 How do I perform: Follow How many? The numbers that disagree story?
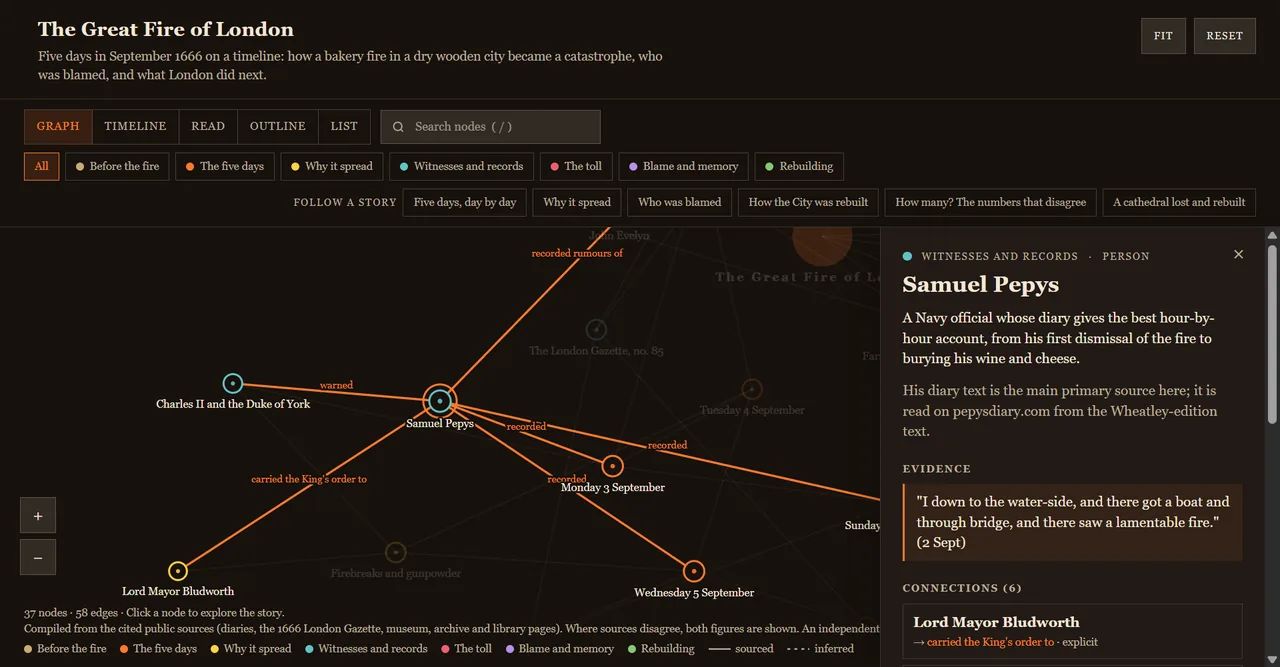990,202
